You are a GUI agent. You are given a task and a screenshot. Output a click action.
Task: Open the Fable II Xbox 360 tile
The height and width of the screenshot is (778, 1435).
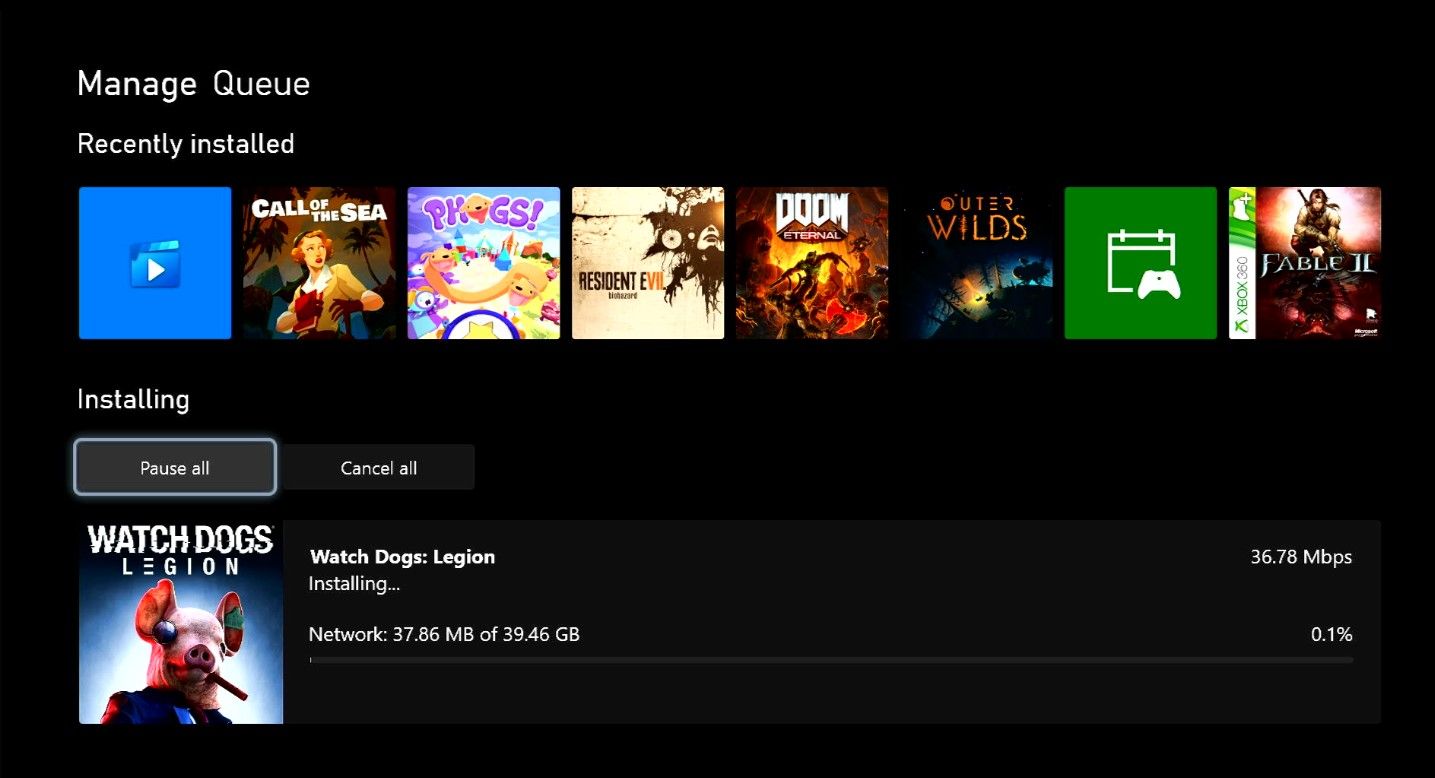pyautogui.click(x=1305, y=263)
